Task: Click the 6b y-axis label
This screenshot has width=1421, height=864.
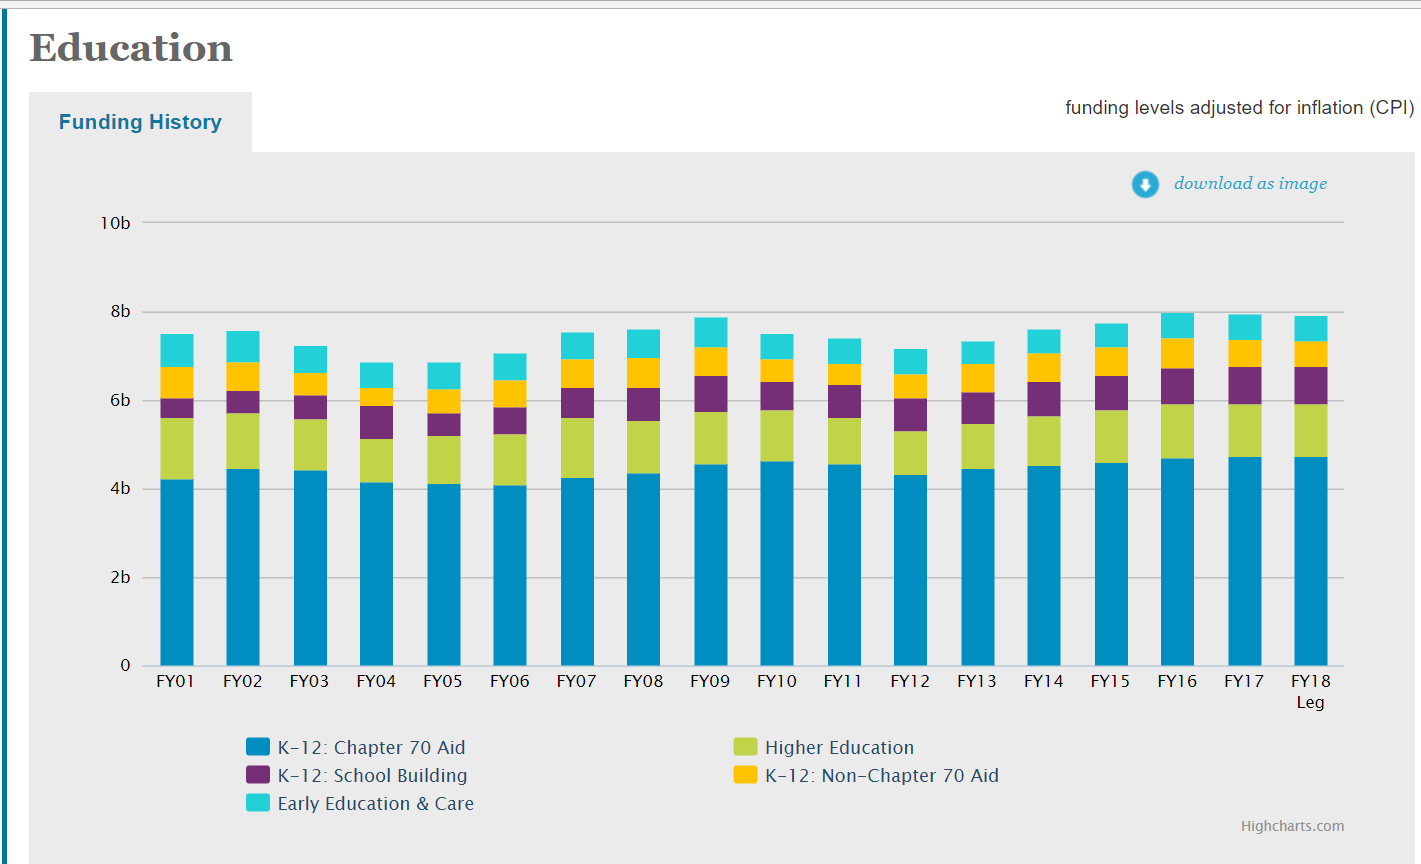Action: (x=120, y=400)
